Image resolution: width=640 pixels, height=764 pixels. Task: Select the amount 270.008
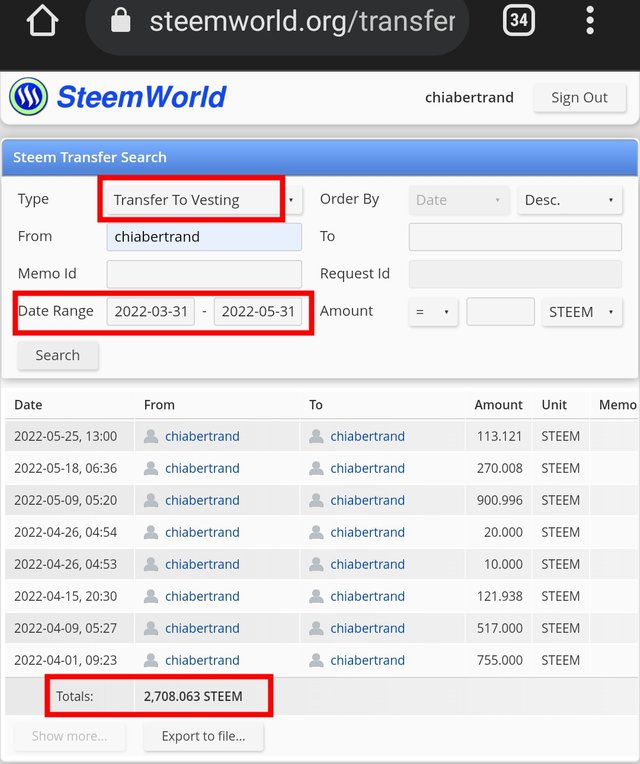tap(499, 468)
